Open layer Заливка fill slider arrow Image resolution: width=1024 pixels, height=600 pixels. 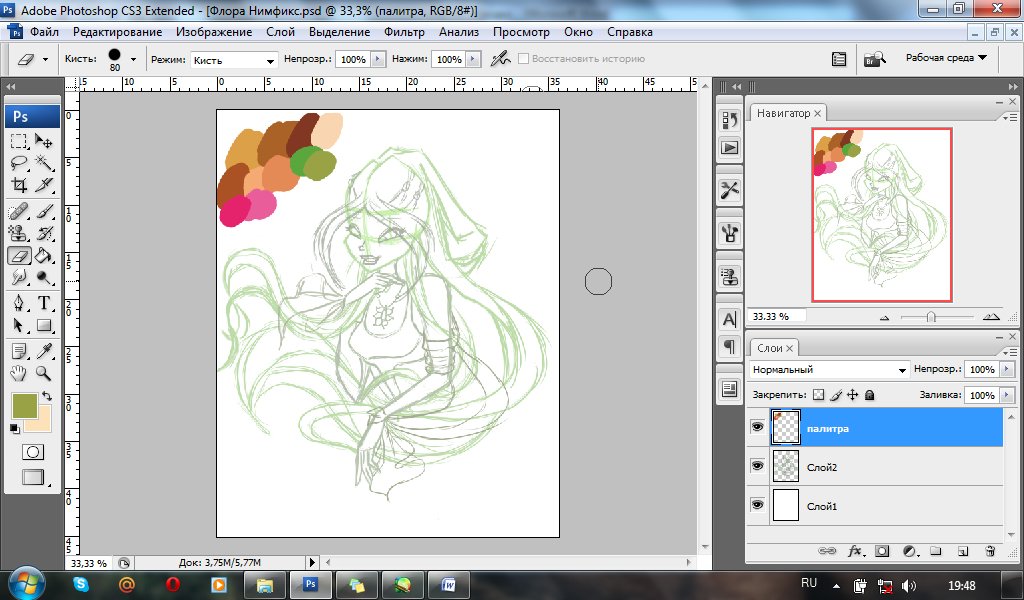[1006, 395]
